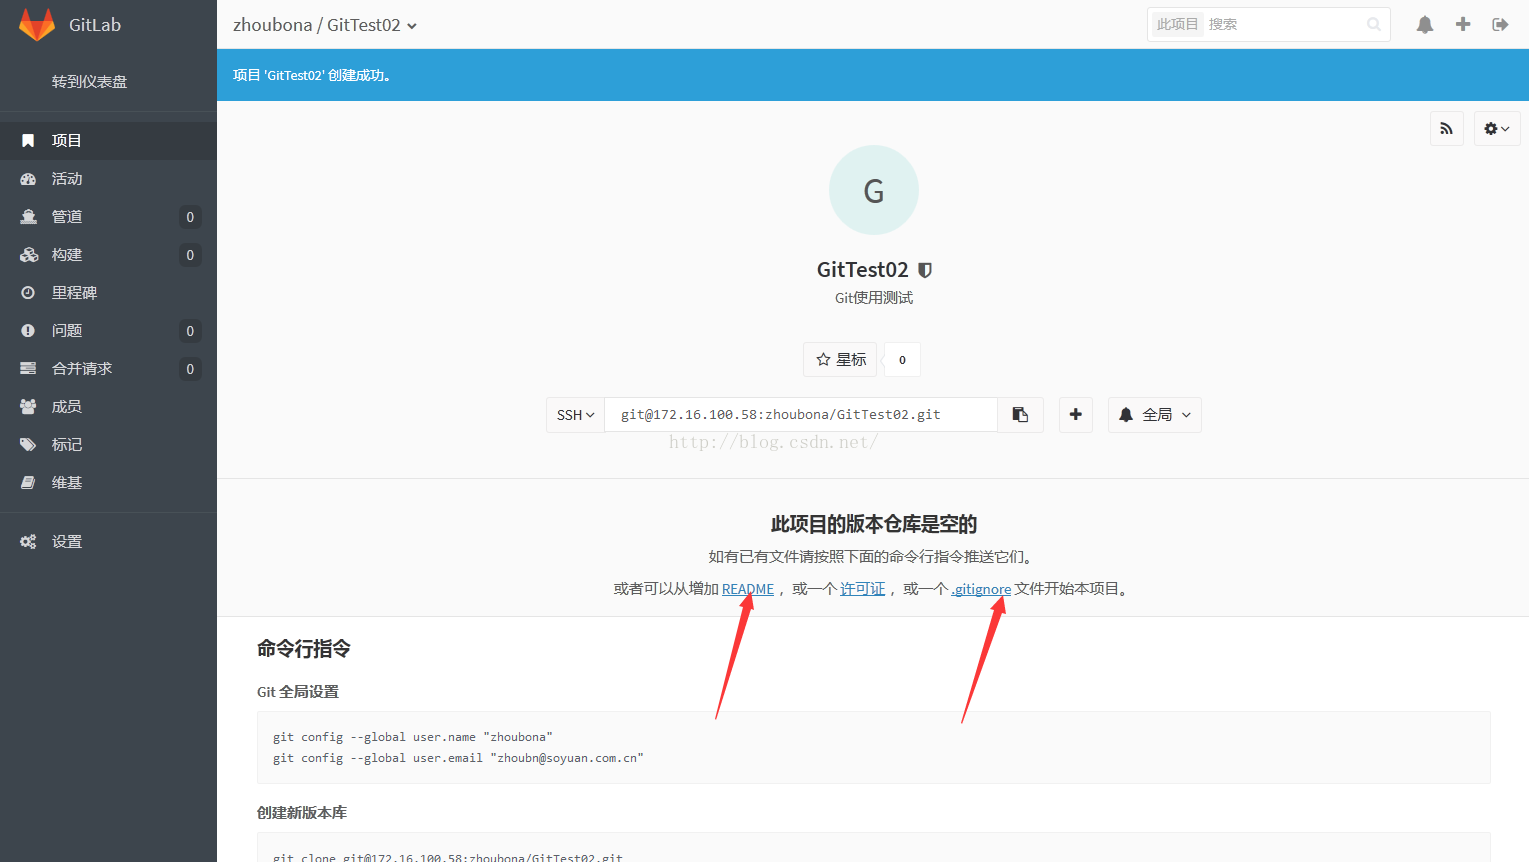Expand the SSH protocol dropdown
Image resolution: width=1529 pixels, height=862 pixels.
click(576, 415)
